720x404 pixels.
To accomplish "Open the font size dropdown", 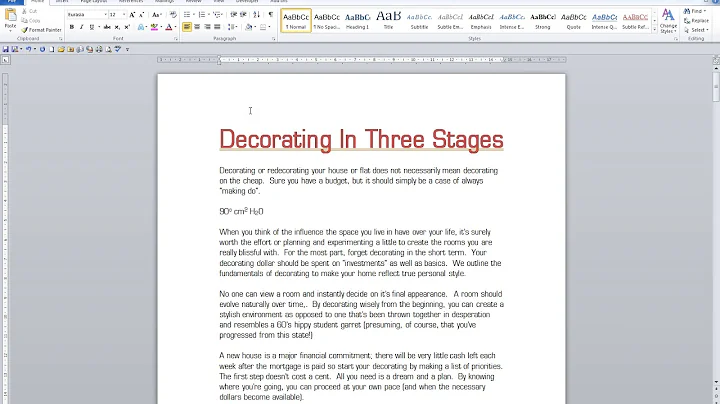I will [x=124, y=15].
